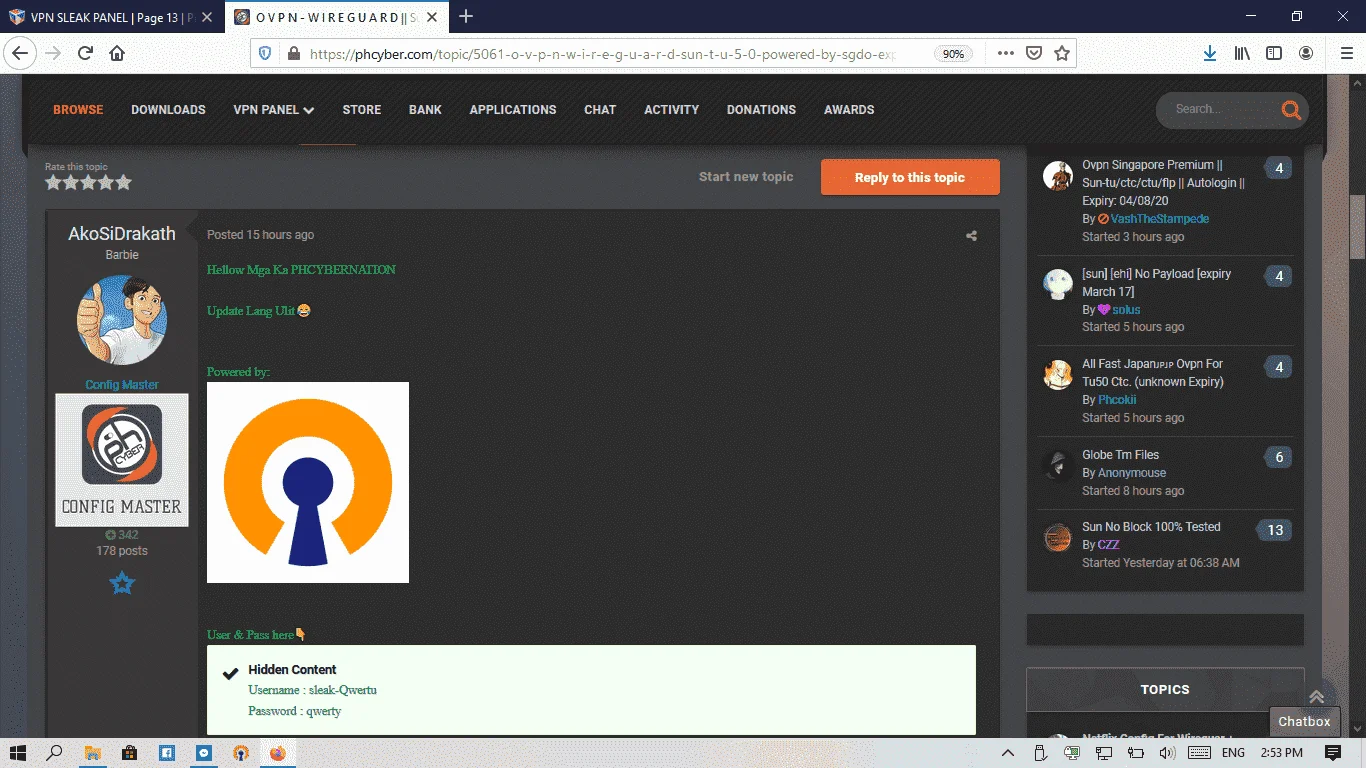Screen dimensions: 1366x768
Task: Open Firefox account icon
Action: click(x=1306, y=53)
